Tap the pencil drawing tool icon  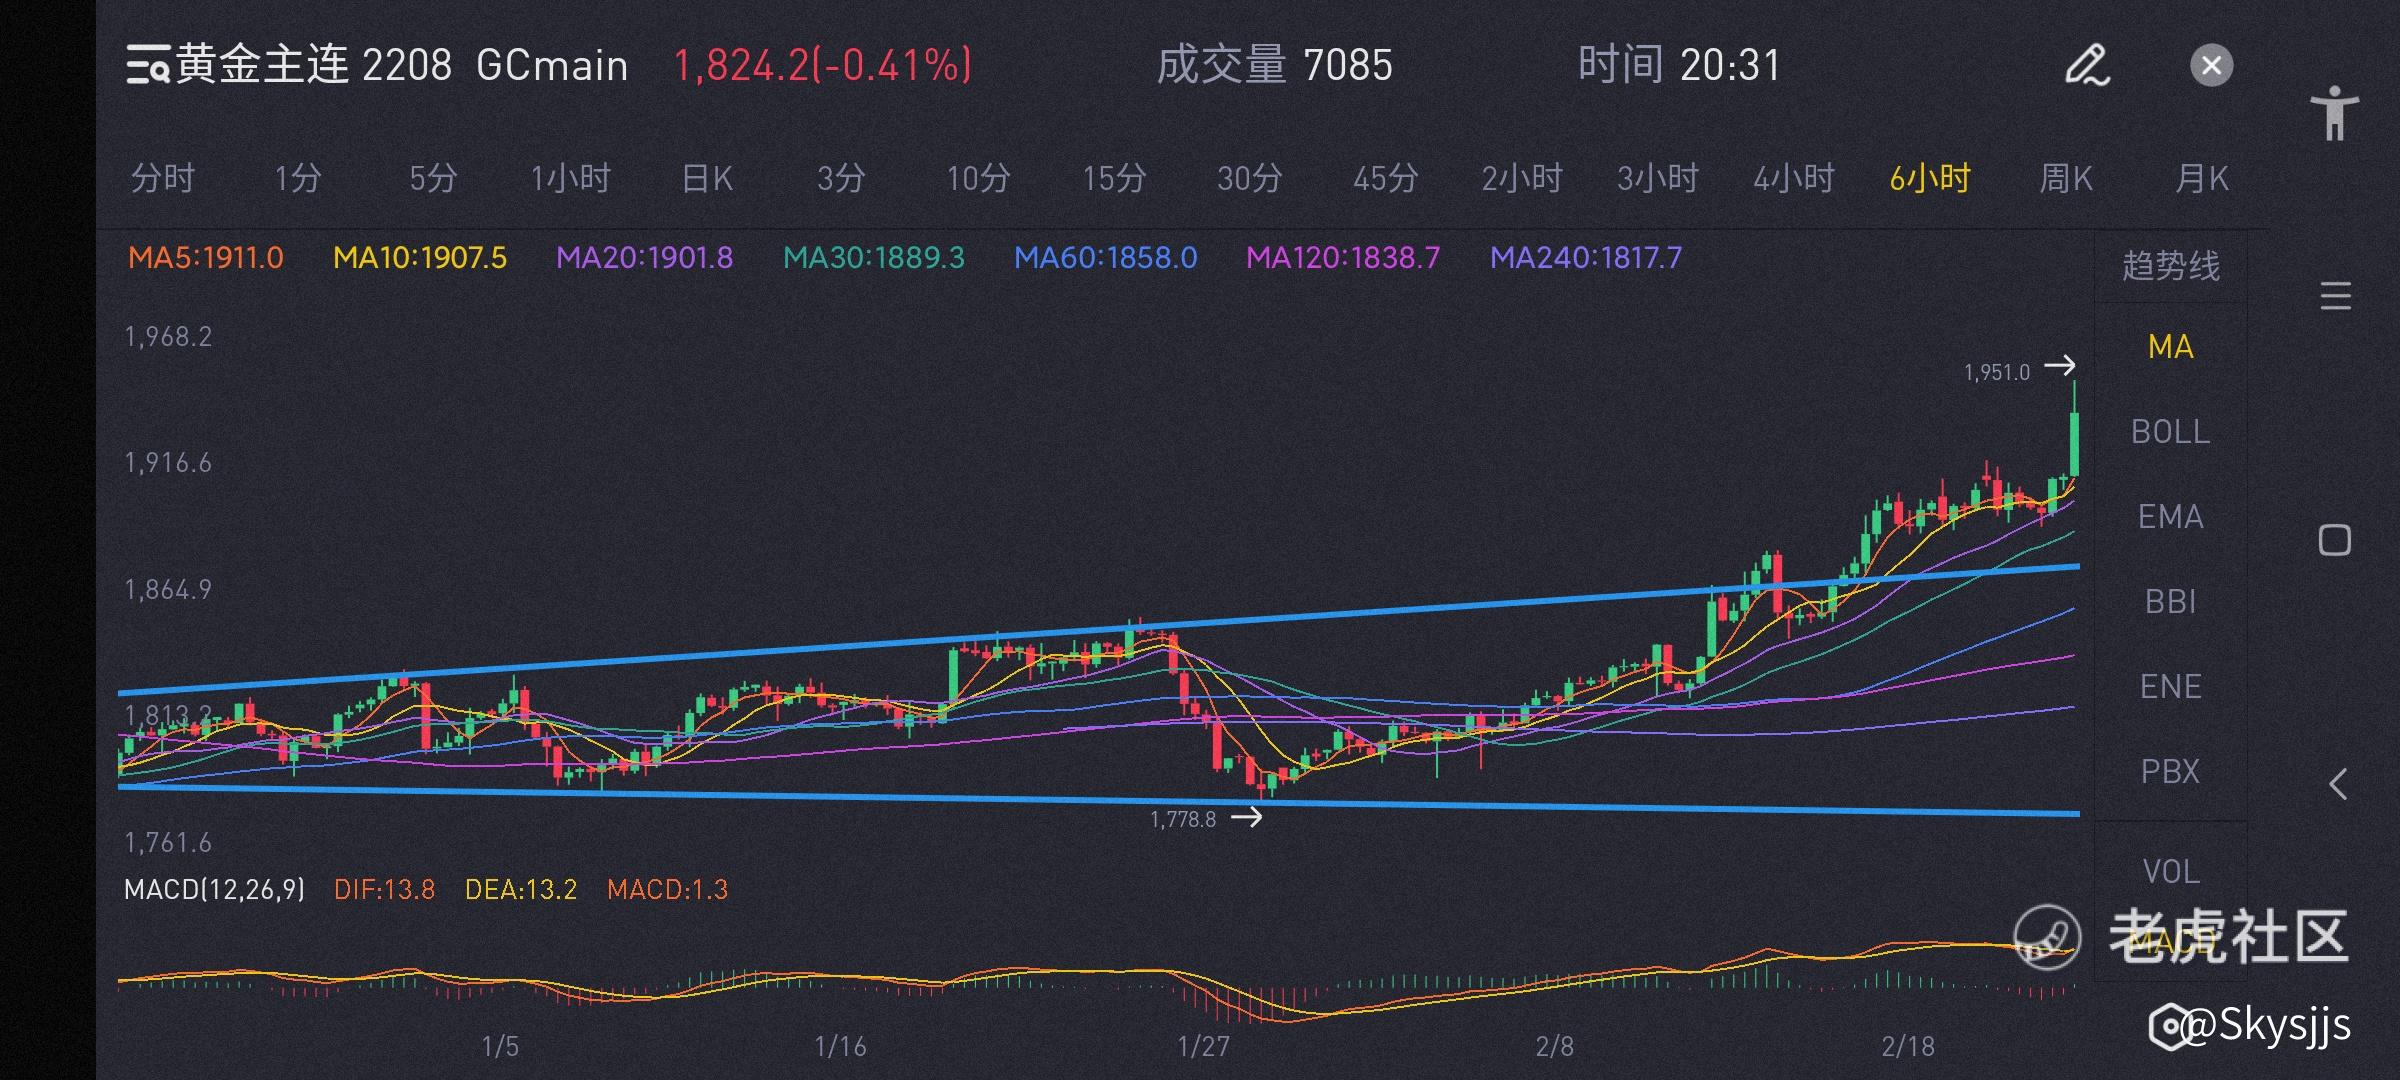(2087, 66)
